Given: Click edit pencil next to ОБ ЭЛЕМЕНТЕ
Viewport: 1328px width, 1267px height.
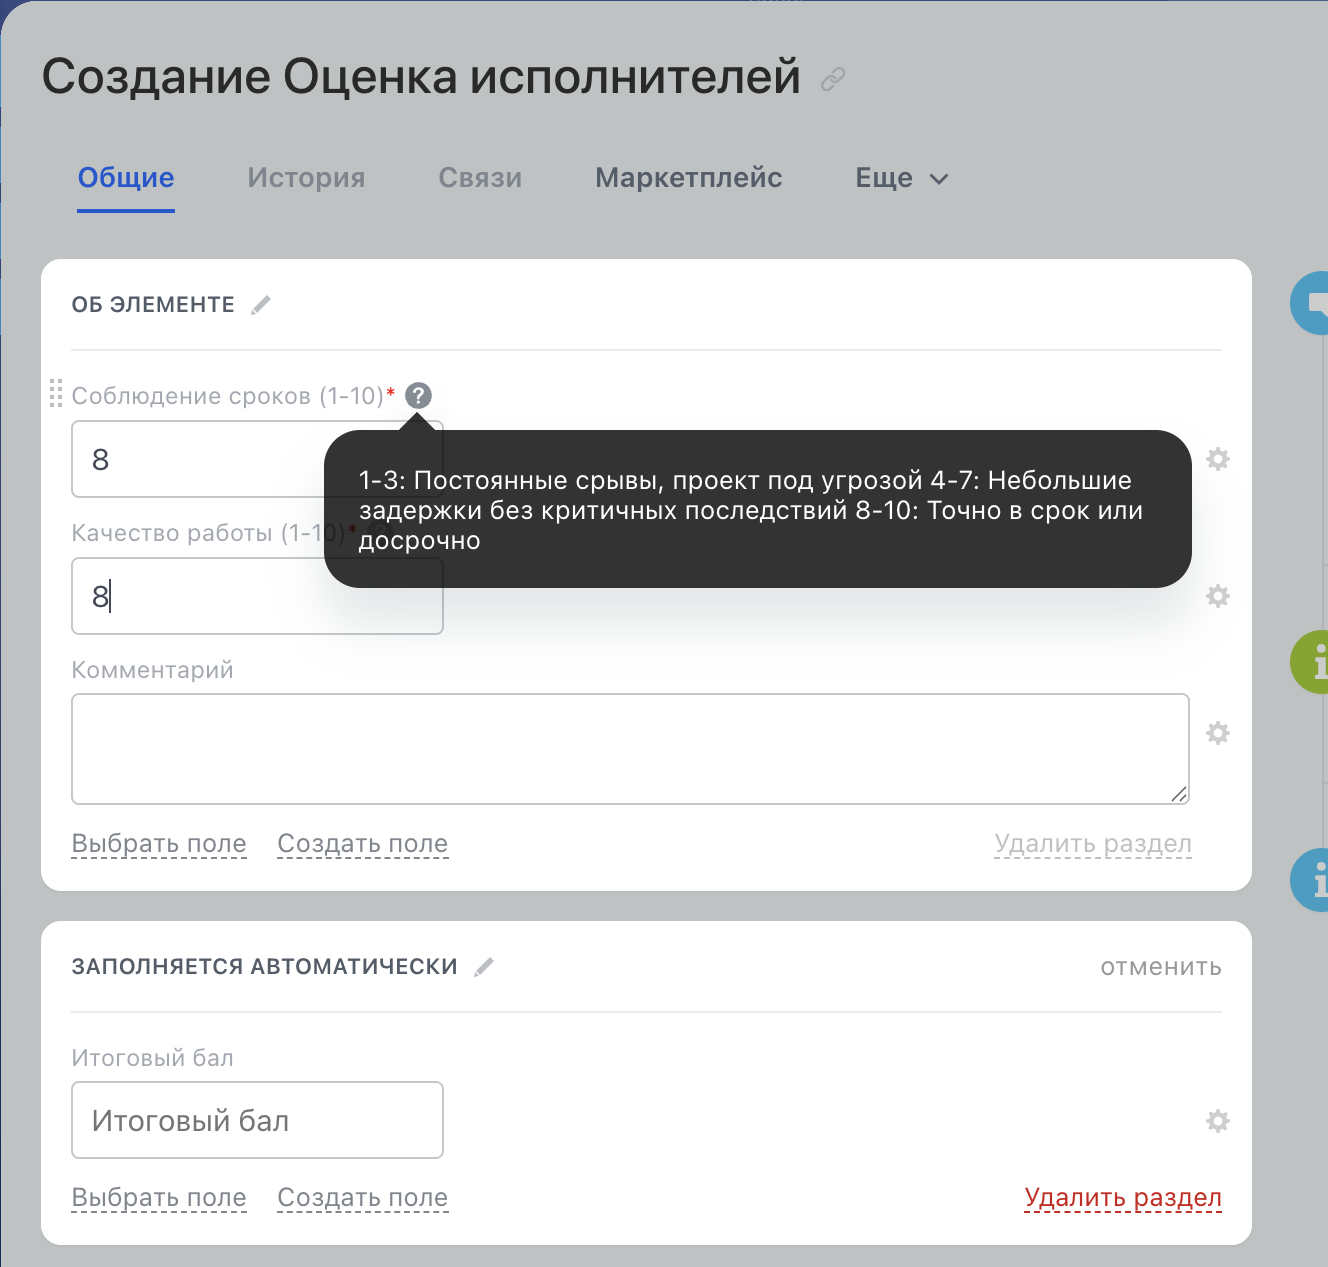Looking at the screenshot, I should (x=261, y=304).
